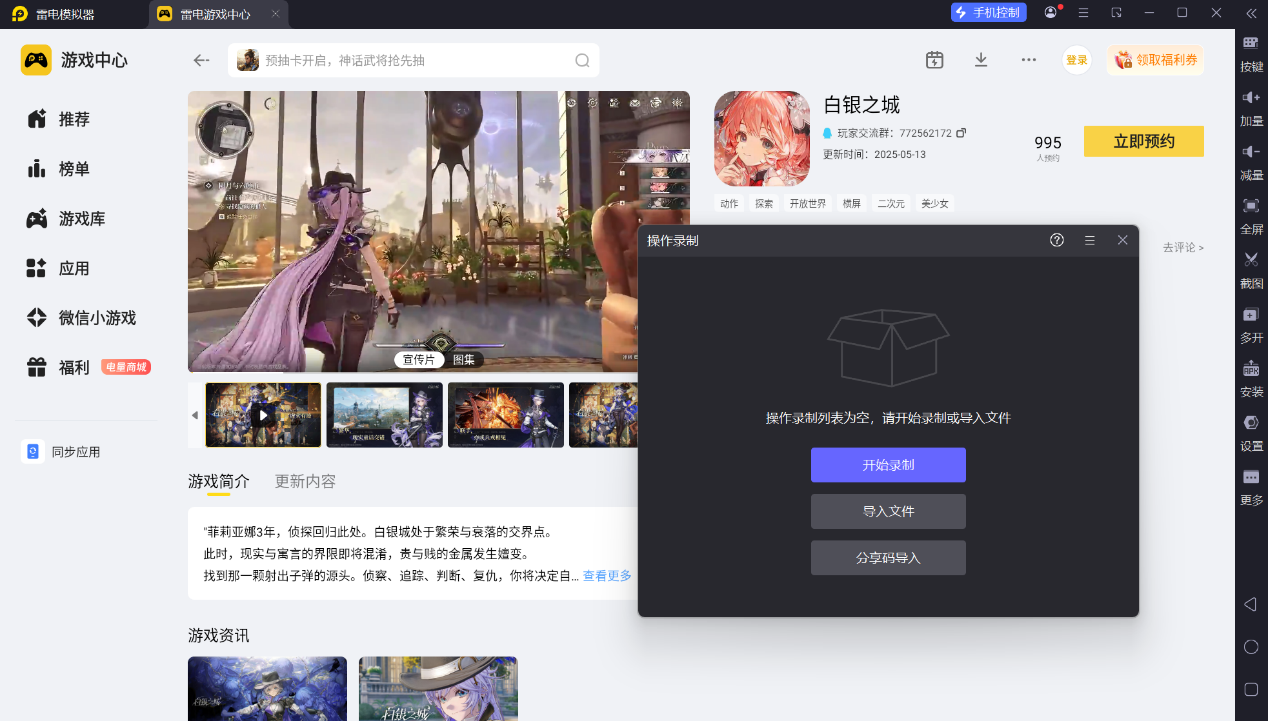1268x721 pixels.
Task: Click the 立即预约 button
Action: click(1144, 141)
